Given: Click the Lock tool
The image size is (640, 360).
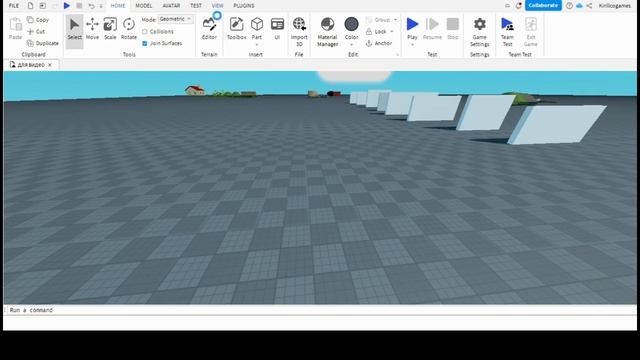Looking at the screenshot, I should [376, 31].
